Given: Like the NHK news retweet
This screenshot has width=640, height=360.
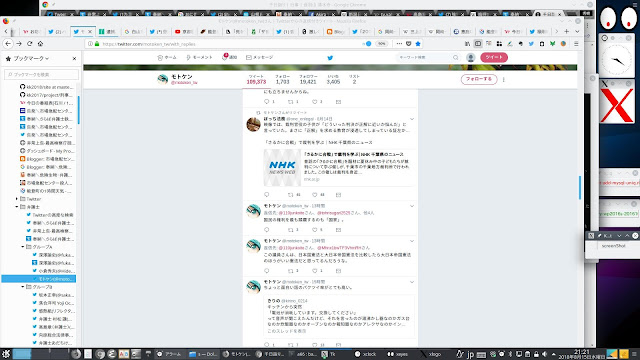Looking at the screenshot, I should [x=315, y=195].
